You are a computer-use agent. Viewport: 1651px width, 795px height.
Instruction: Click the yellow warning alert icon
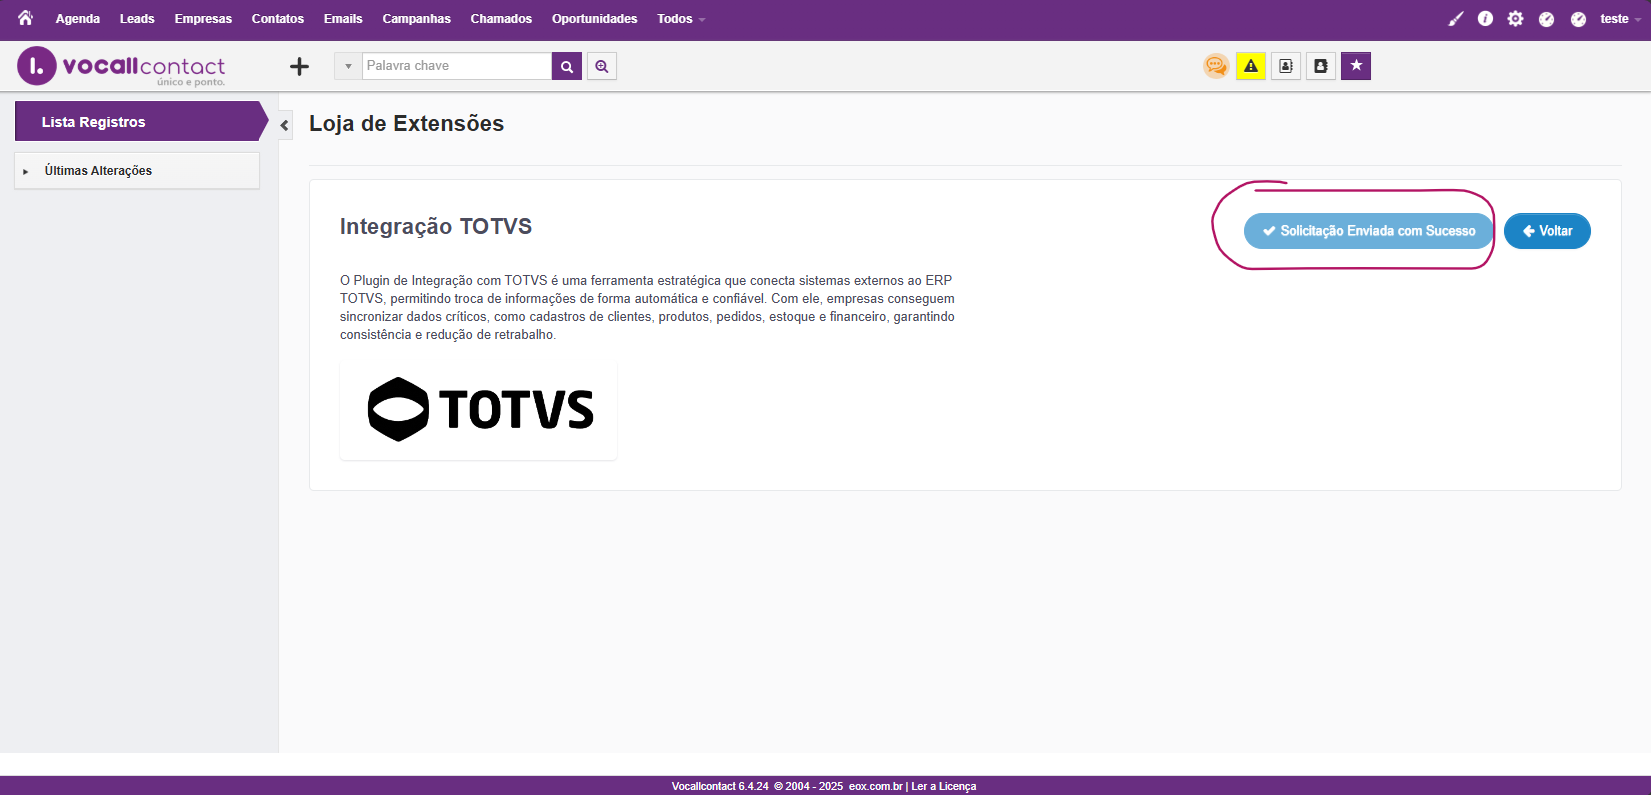(1251, 66)
